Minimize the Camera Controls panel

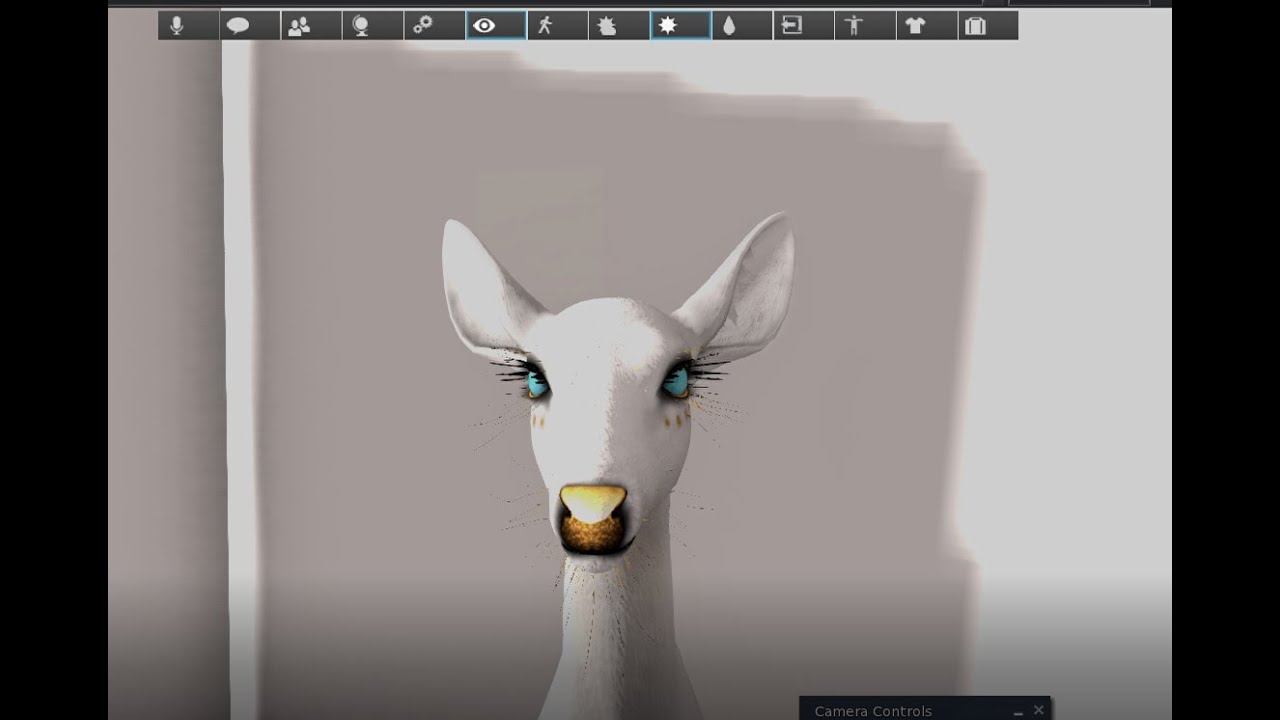click(1018, 712)
